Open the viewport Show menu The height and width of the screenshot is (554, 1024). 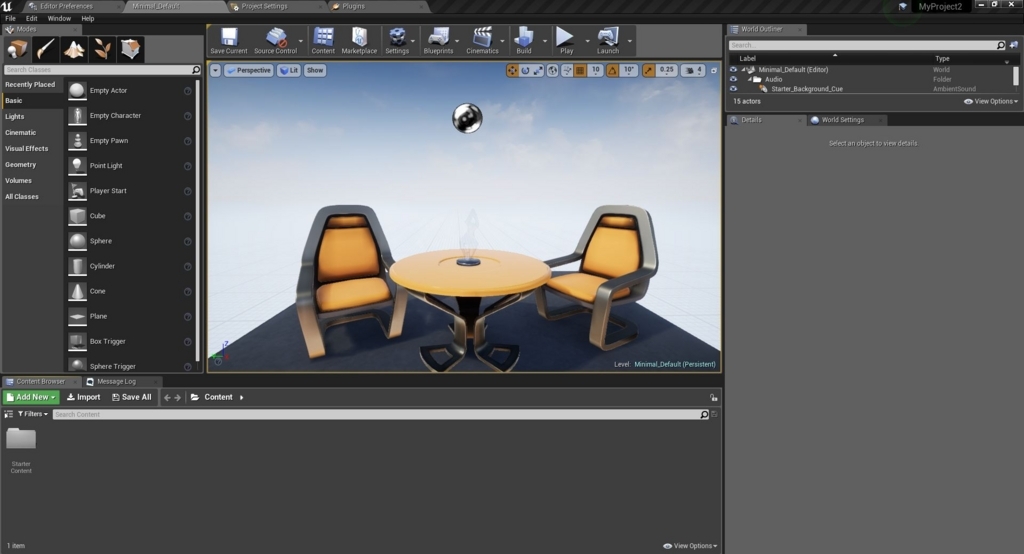[x=315, y=70]
